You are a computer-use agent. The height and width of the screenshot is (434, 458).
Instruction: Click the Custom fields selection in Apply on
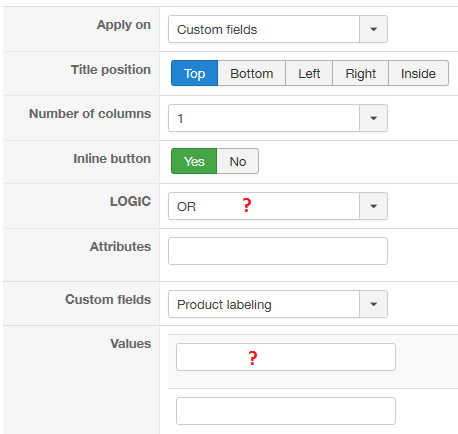tap(264, 29)
